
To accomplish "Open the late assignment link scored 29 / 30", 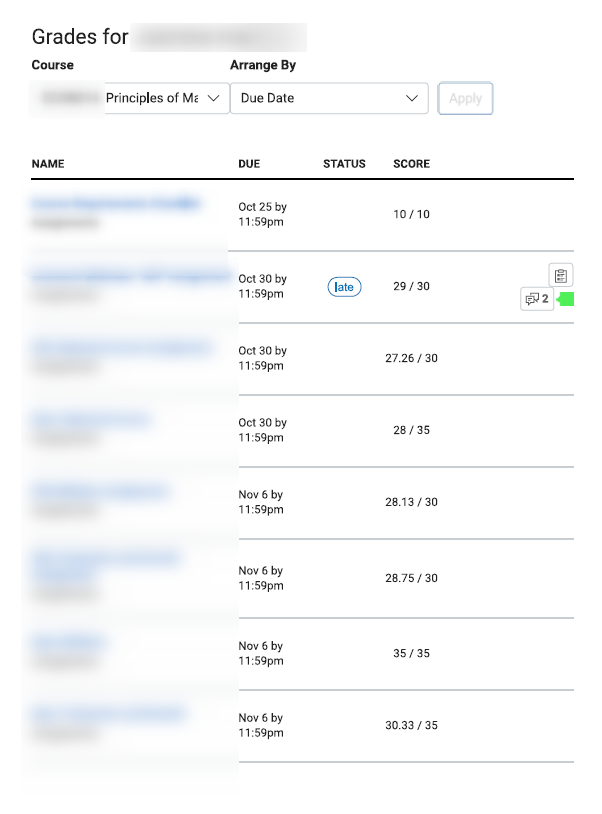I will (131, 276).
